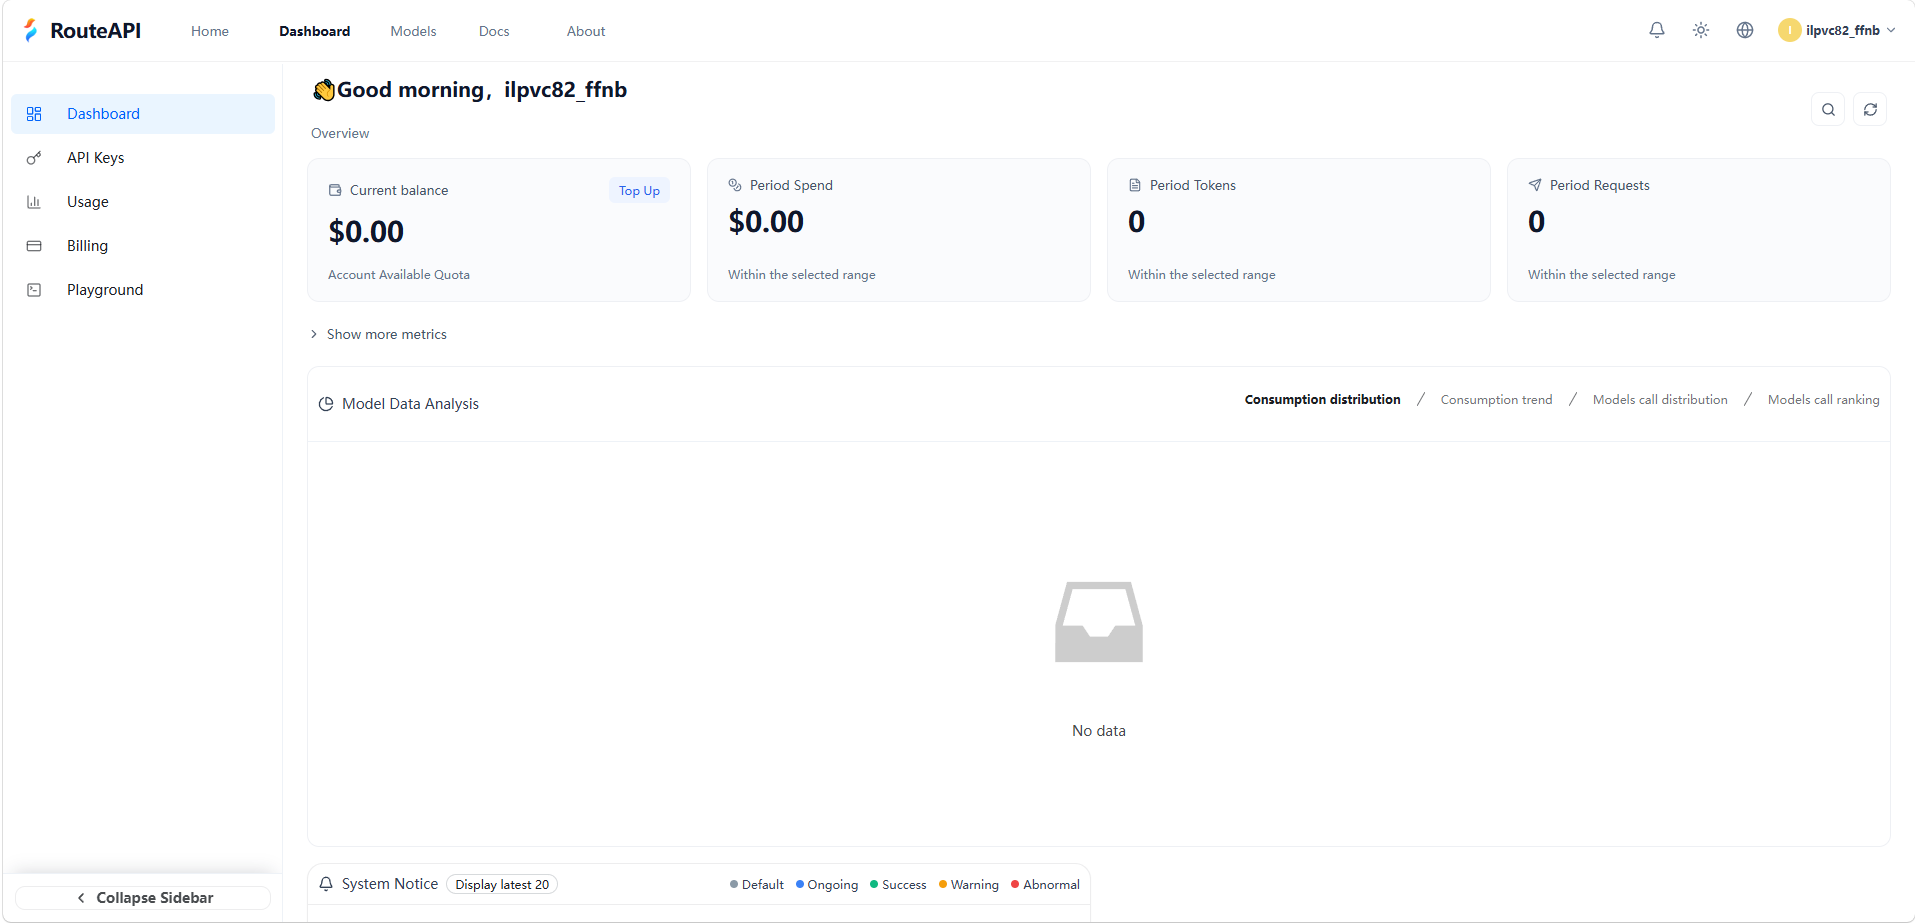Open Playground in the sidebar
1915x923 pixels.
pyautogui.click(x=143, y=290)
